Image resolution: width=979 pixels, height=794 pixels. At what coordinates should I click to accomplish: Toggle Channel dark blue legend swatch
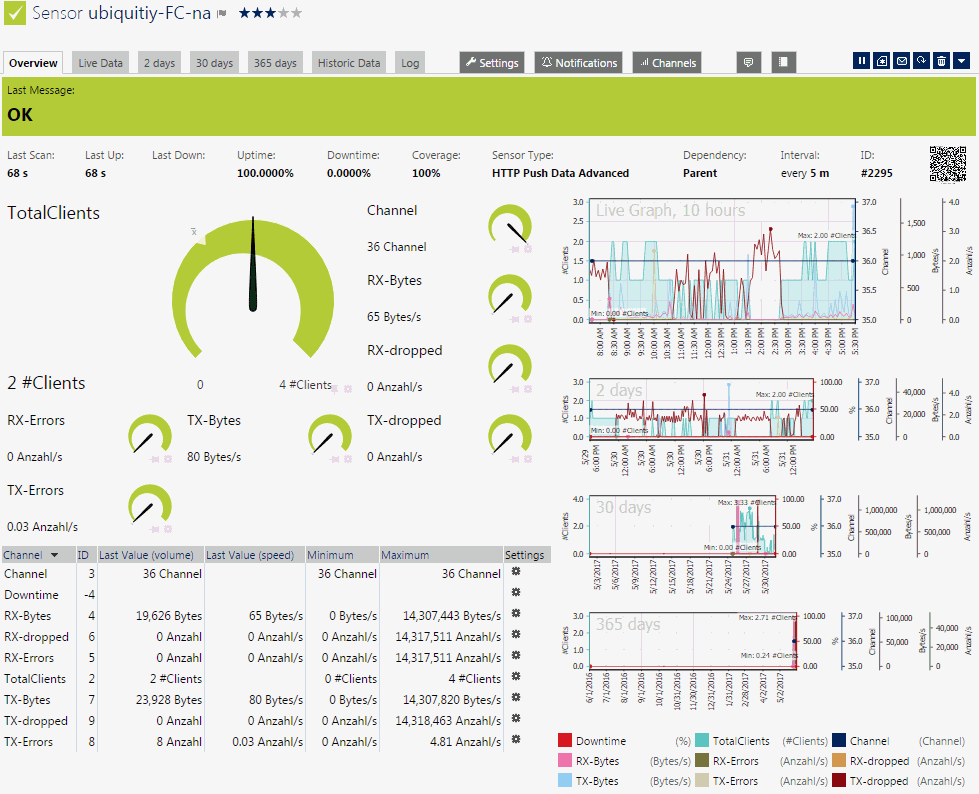pos(839,741)
